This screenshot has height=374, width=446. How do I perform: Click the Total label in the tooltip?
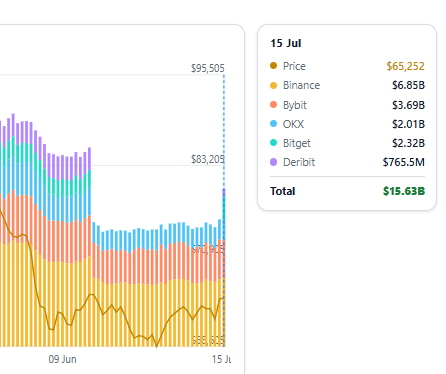pos(283,191)
